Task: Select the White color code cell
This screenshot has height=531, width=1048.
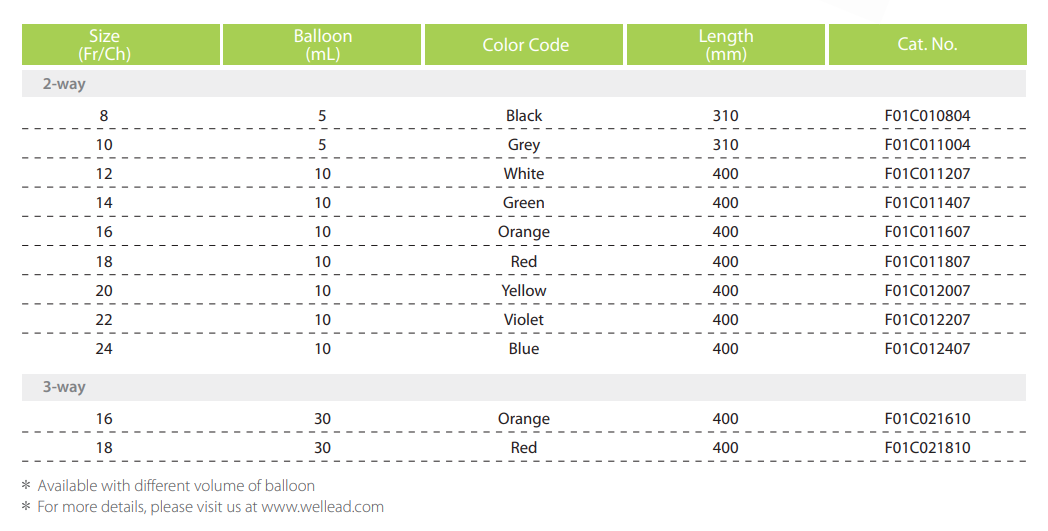Action: 524,174
